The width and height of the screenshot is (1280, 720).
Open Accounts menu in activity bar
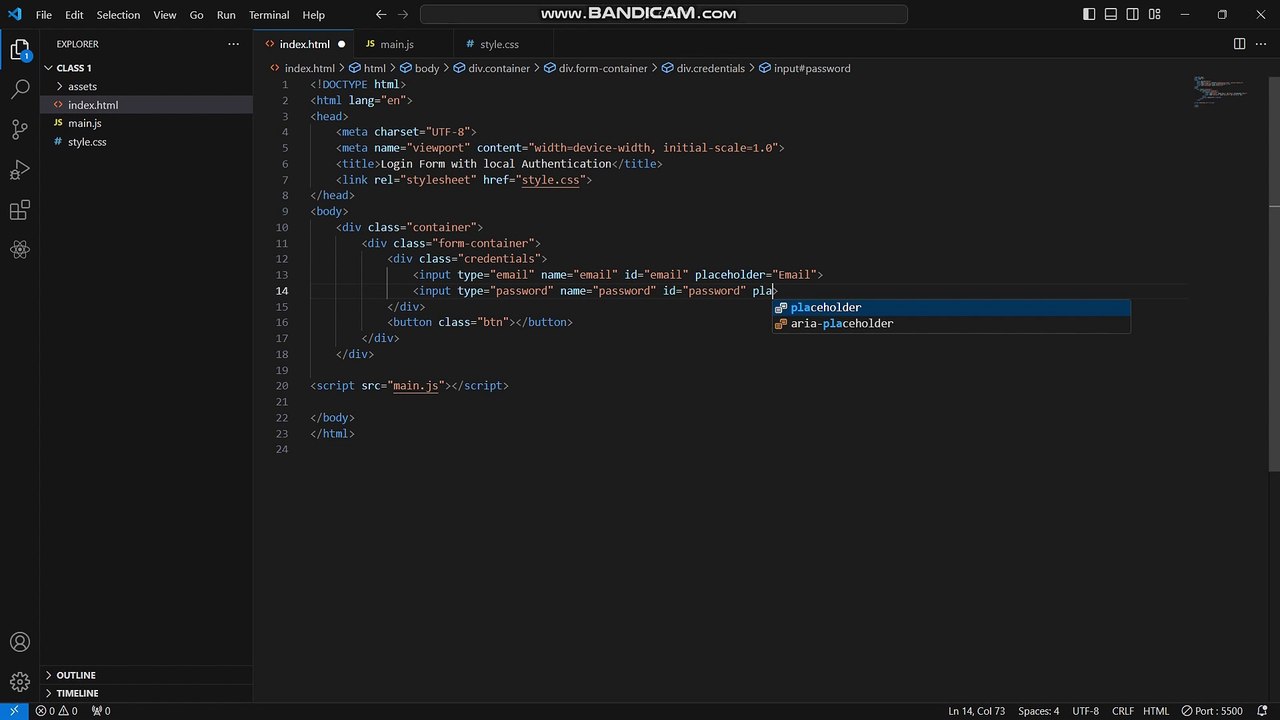coord(20,642)
